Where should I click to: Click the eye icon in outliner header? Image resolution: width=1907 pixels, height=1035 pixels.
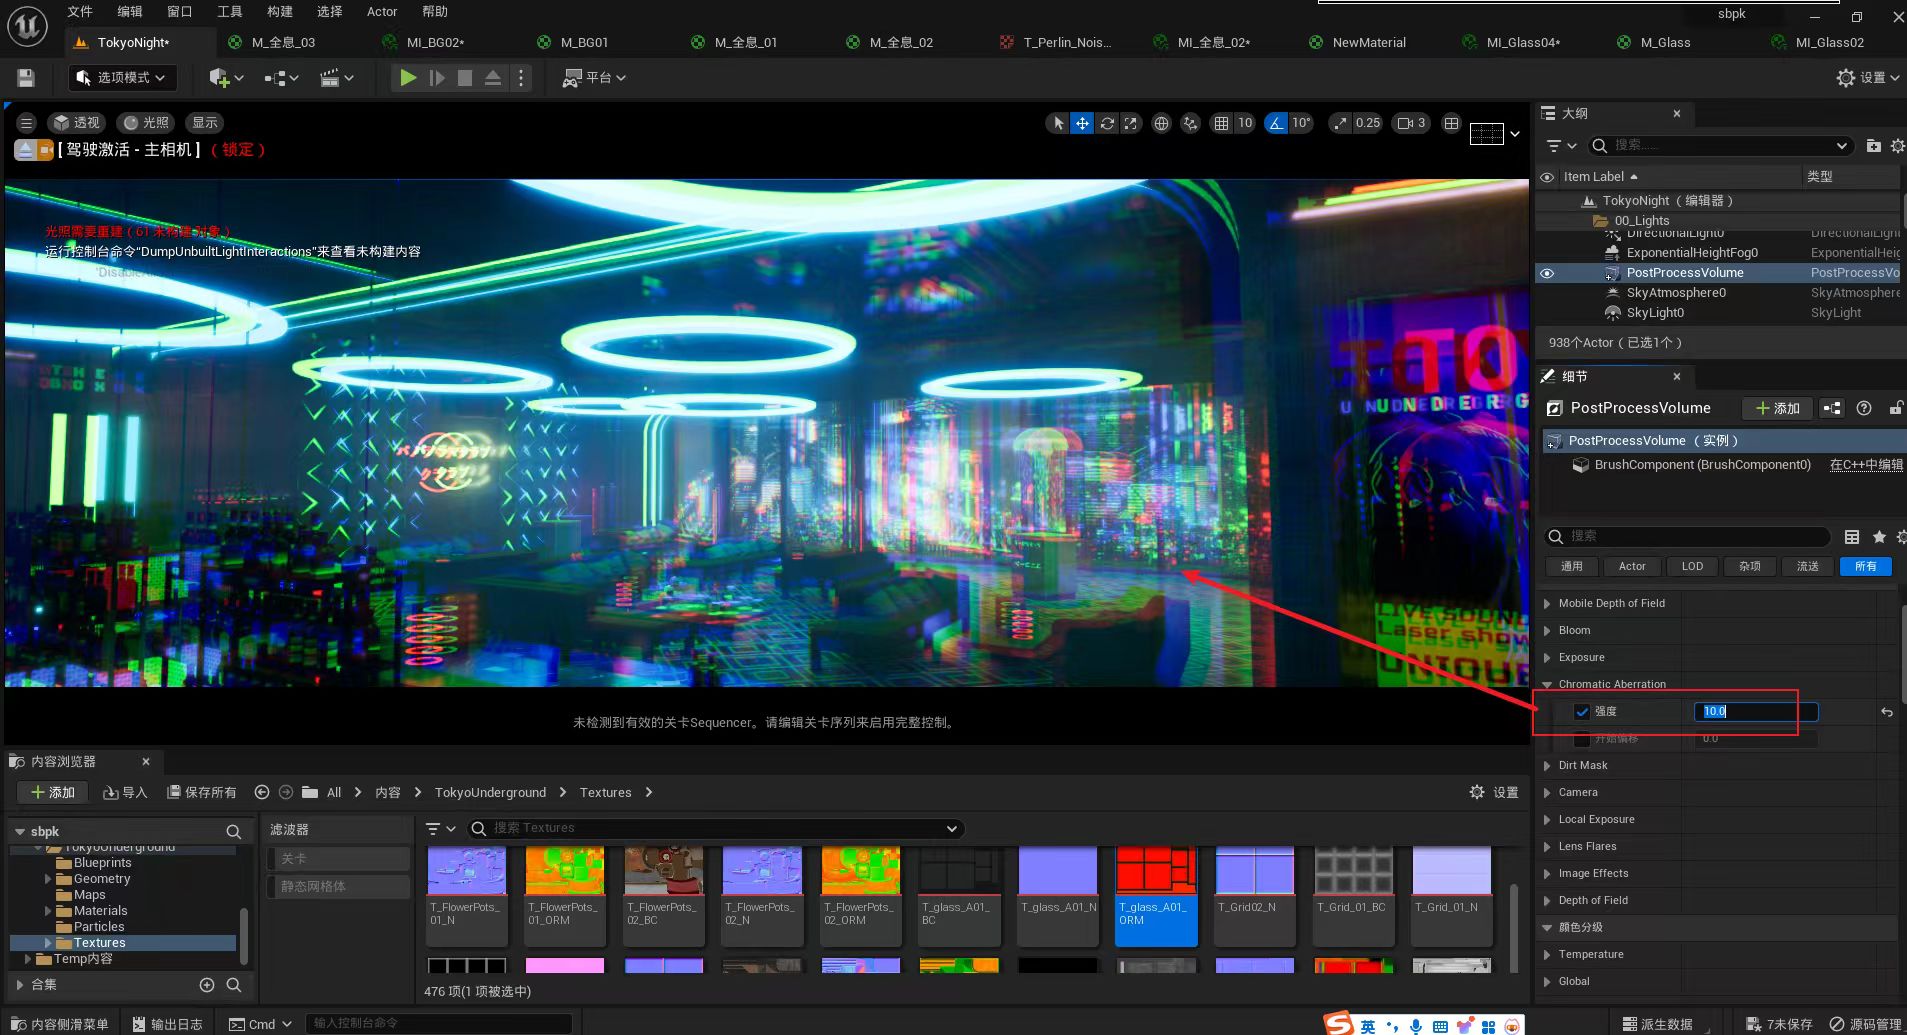pos(1547,177)
